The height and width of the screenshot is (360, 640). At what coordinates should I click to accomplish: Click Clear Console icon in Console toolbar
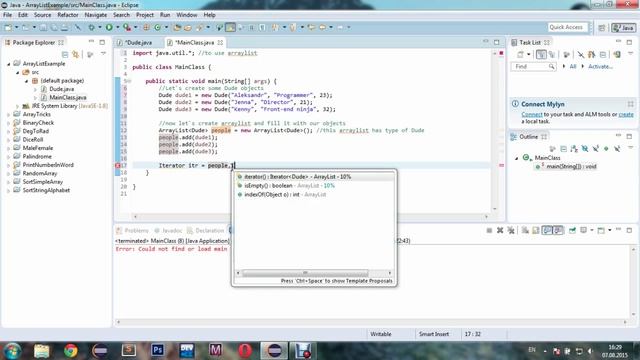525,231
